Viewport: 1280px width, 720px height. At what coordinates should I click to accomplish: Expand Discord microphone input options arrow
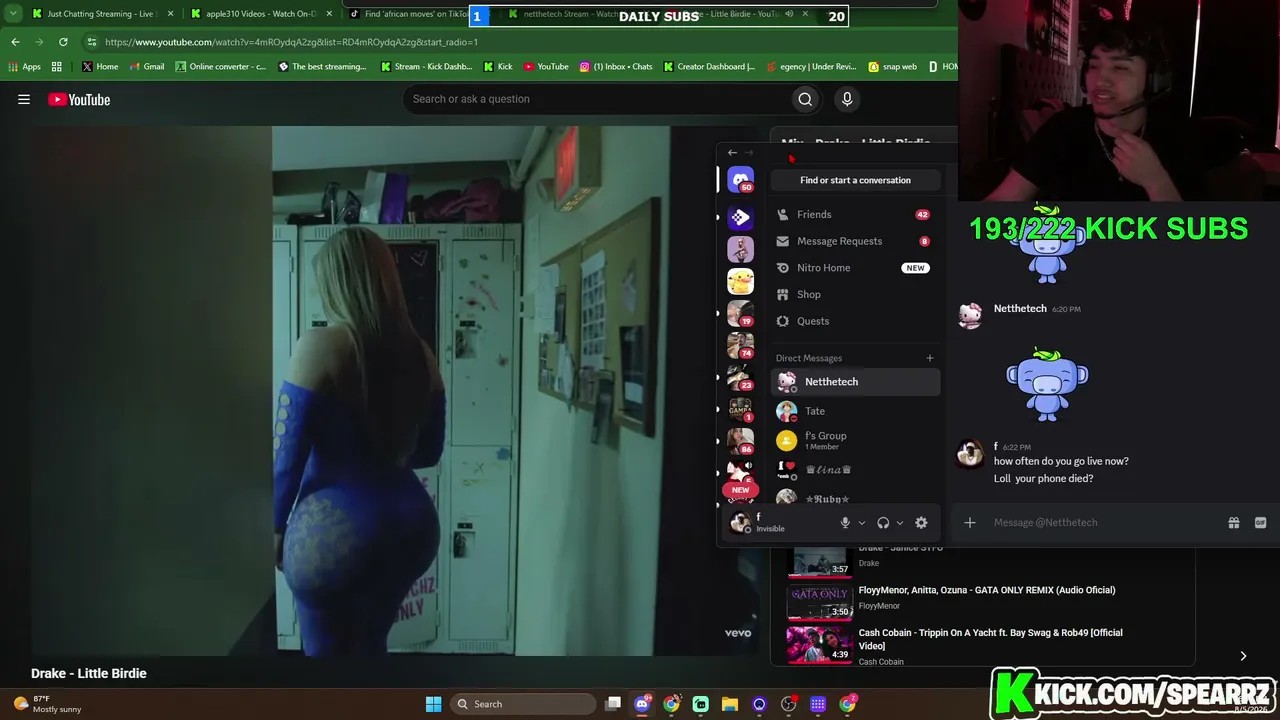pos(862,523)
